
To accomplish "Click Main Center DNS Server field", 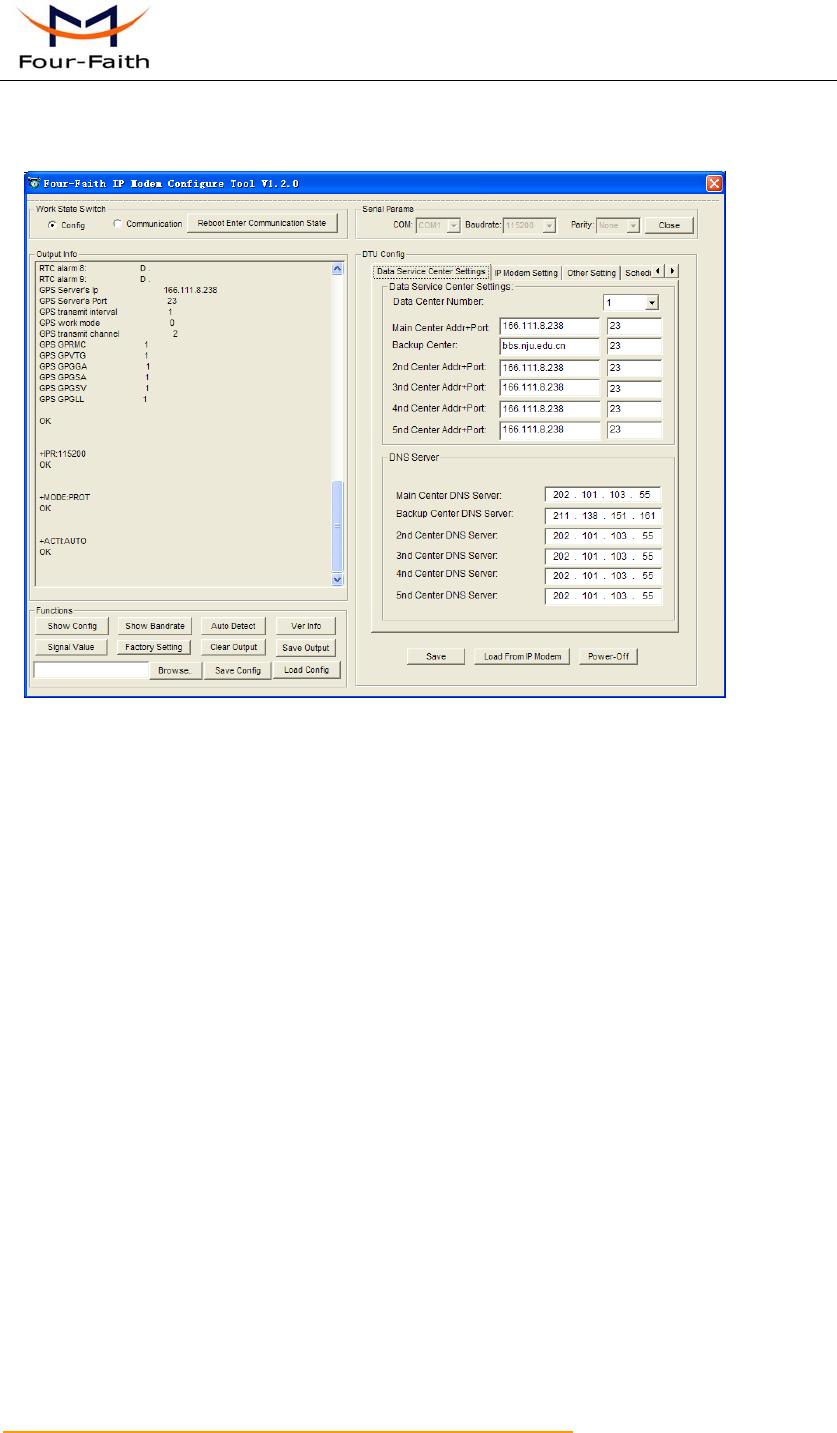I will pos(603,495).
